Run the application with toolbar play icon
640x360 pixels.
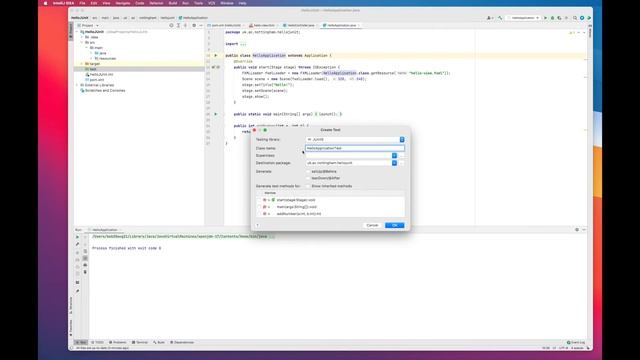(545, 18)
